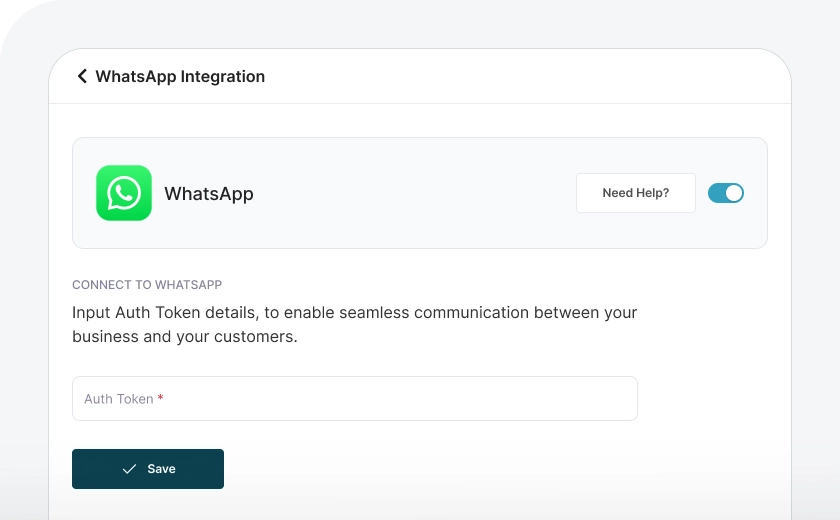Click the Auth Token placeholder label
Screen dimensions: 840x520
pos(118,399)
